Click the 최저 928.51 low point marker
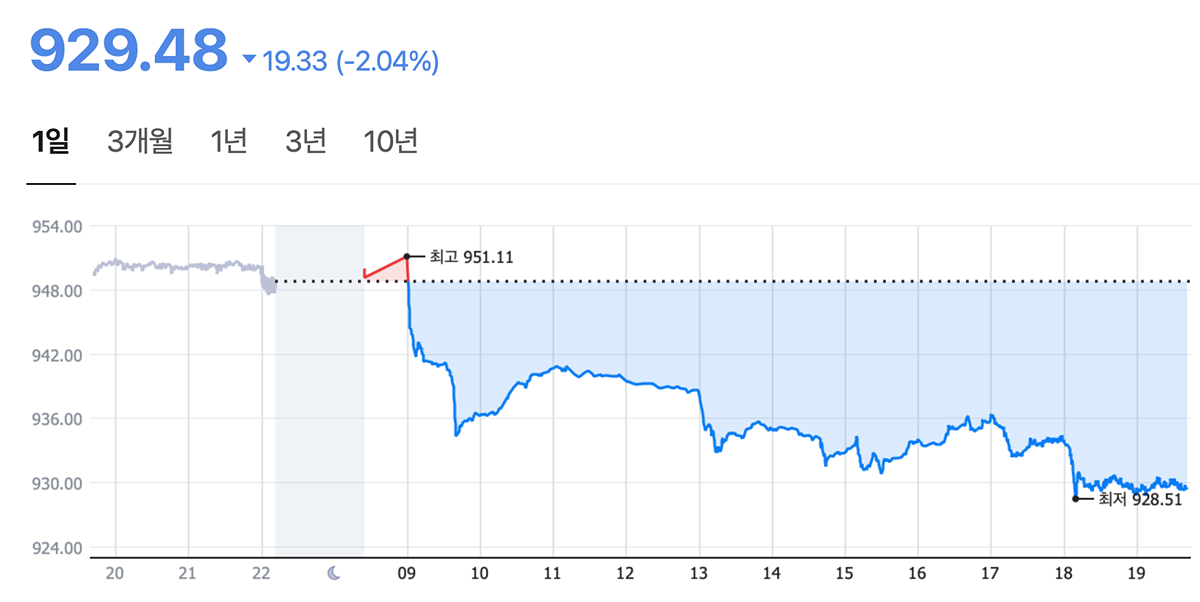The image size is (1200, 602). coord(1075,498)
